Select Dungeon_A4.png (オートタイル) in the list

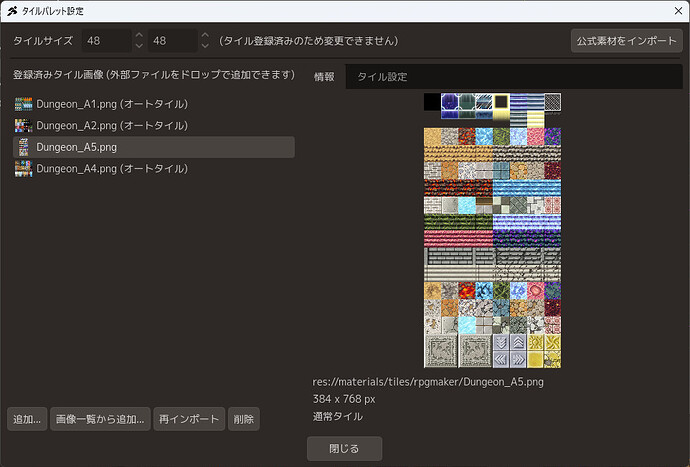tap(154, 169)
